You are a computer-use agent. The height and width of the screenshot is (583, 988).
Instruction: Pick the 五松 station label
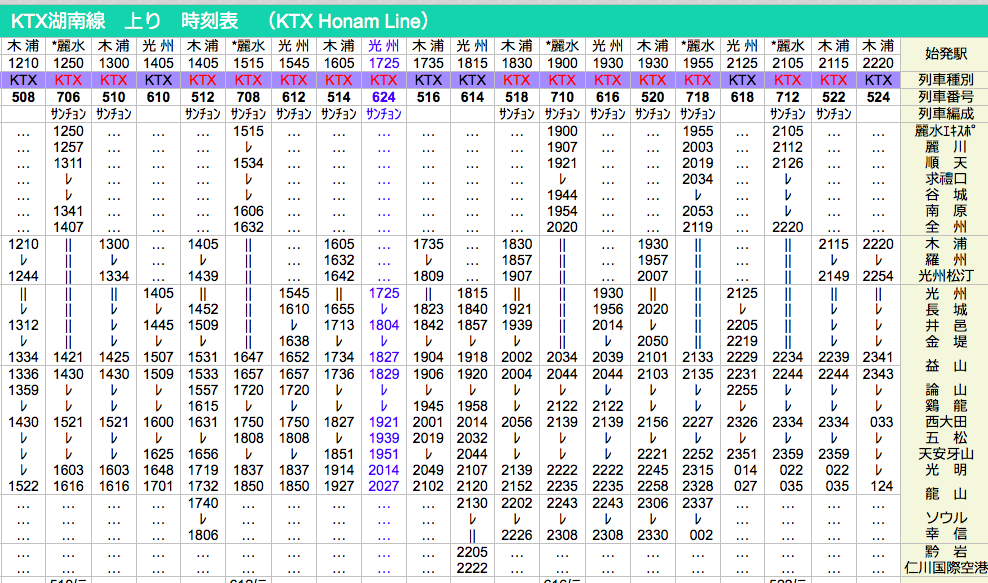946,438
